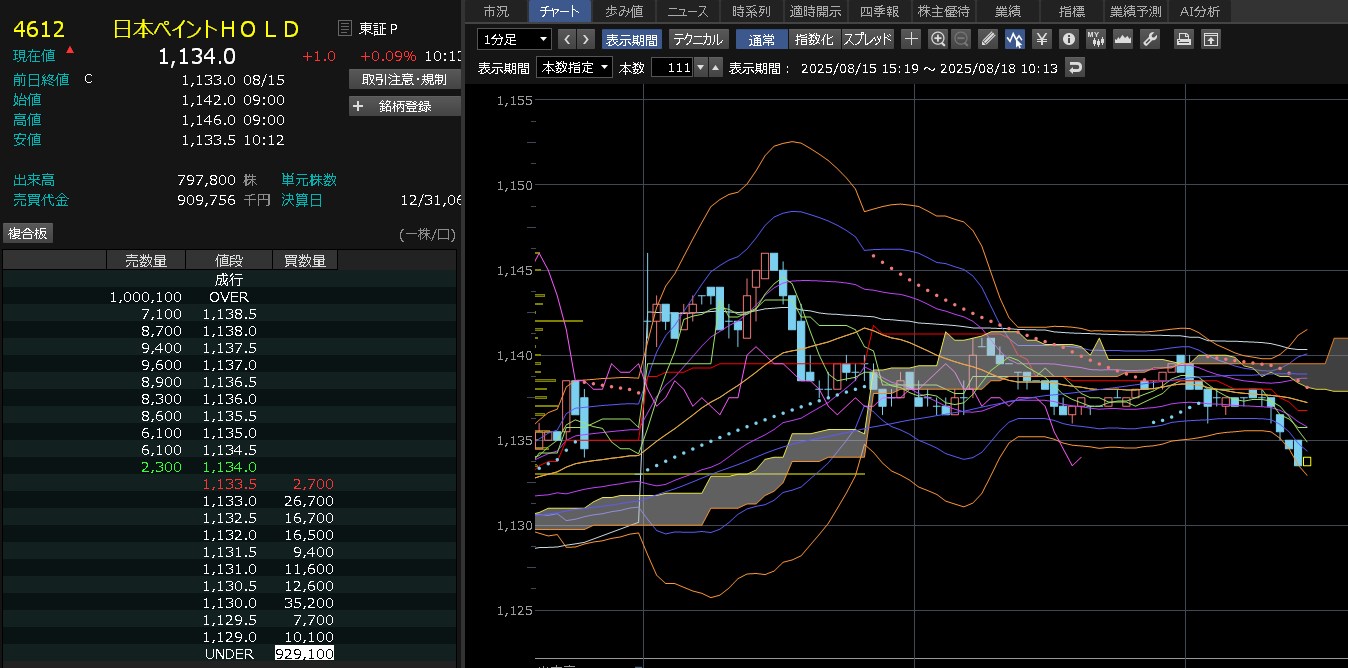Image resolution: width=1348 pixels, height=668 pixels.
Task: Toggle the 表示期間 button
Action: [631, 39]
